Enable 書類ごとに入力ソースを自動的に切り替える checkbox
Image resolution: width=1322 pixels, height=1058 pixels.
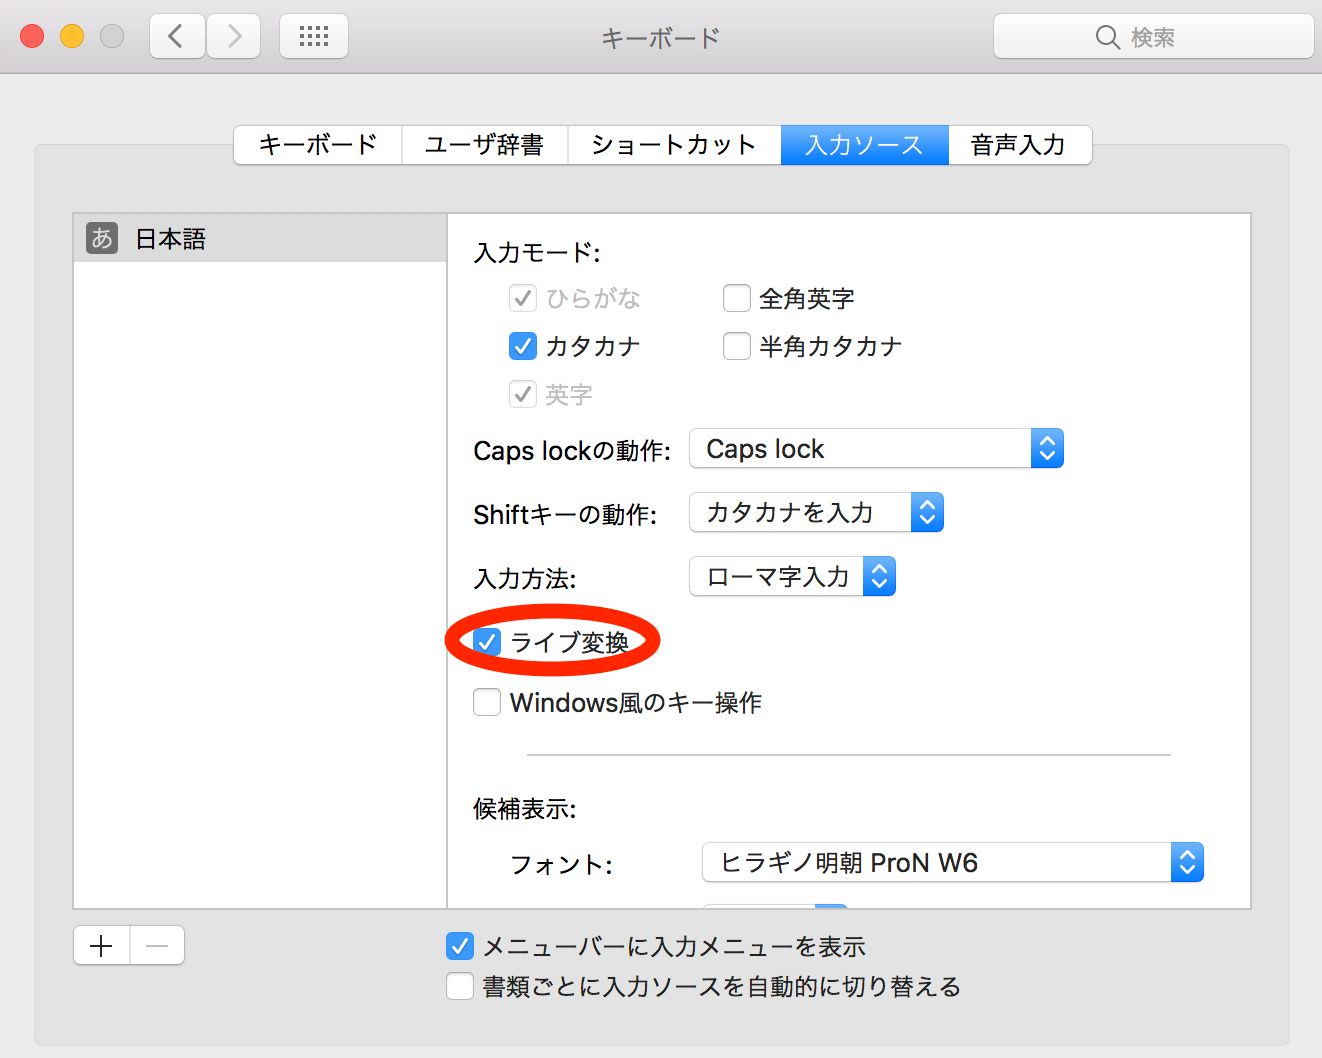(460, 986)
